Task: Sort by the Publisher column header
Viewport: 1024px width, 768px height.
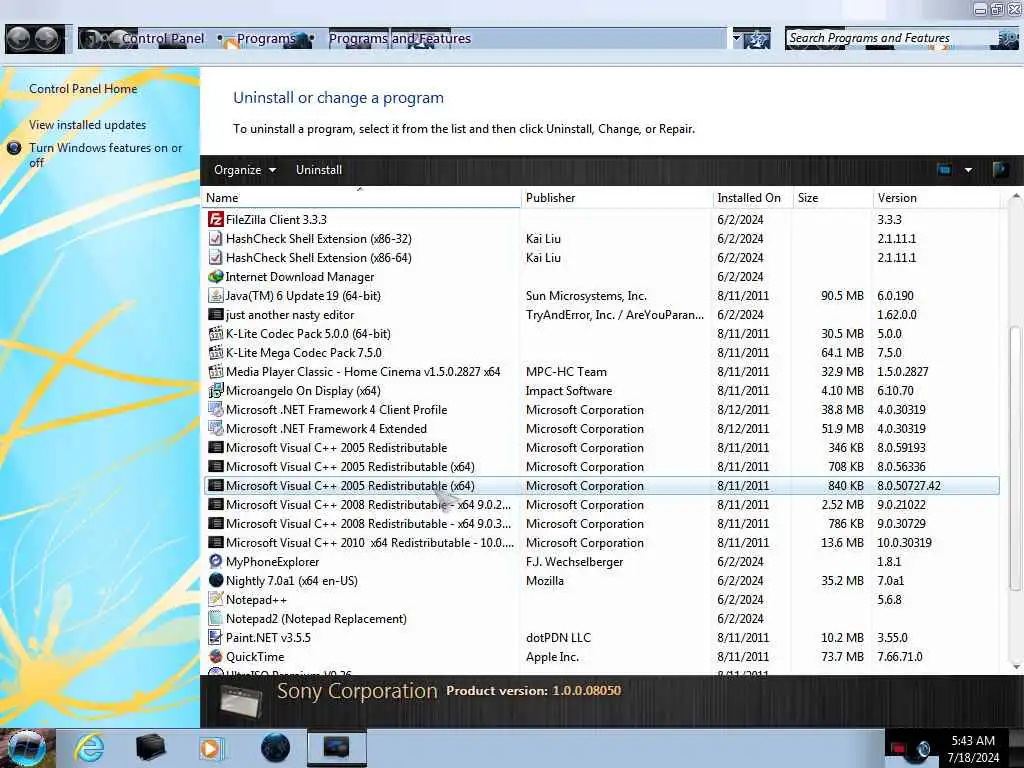Action: click(x=616, y=197)
